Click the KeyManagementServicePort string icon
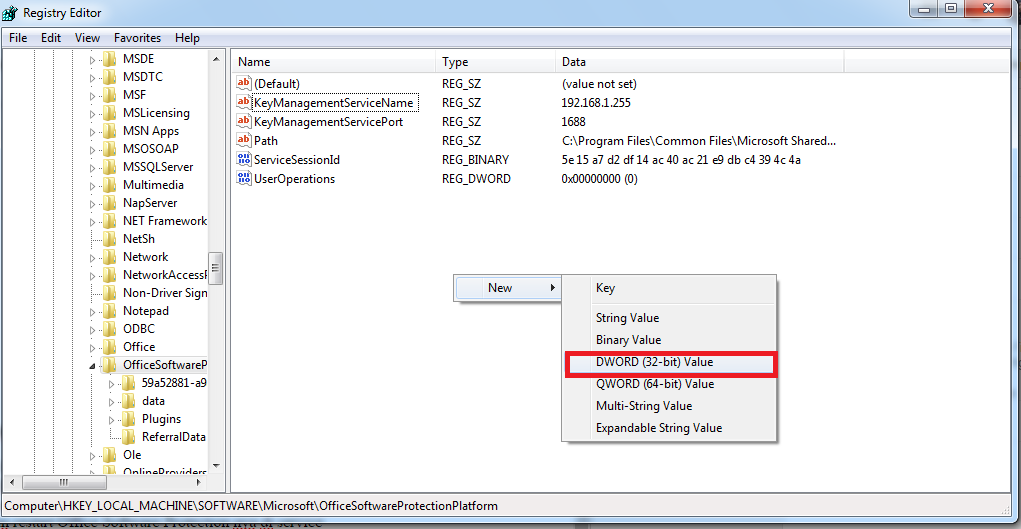Image resolution: width=1021 pixels, height=529 pixels. coord(244,121)
